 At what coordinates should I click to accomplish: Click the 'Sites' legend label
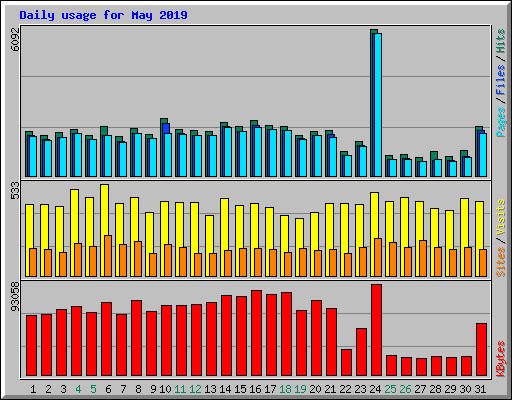501,262
